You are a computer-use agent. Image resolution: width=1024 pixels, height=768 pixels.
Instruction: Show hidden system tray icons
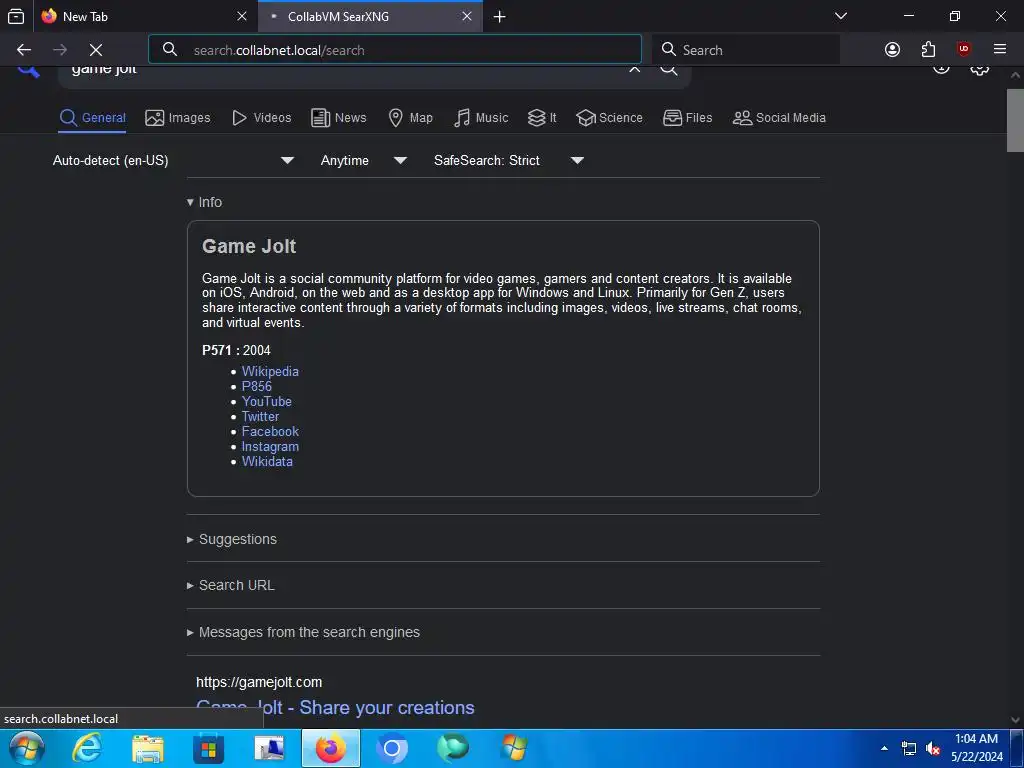[884, 748]
